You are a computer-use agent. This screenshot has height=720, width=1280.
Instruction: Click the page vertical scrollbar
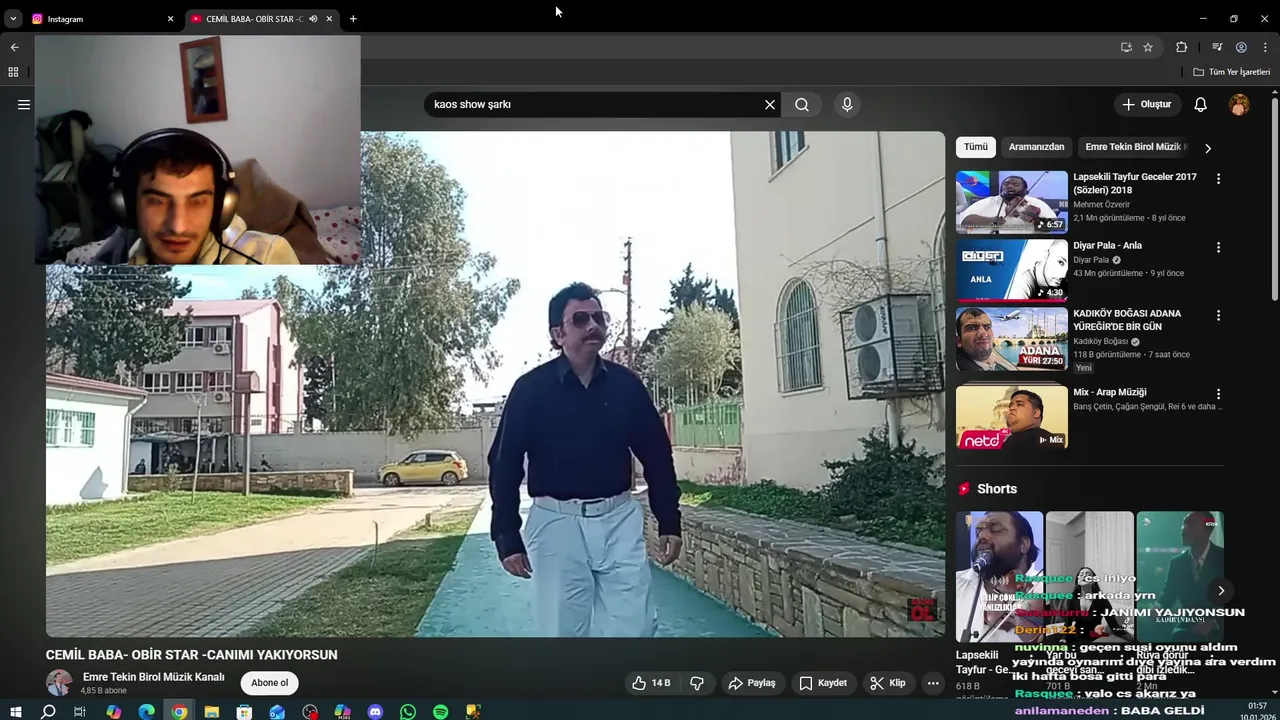(1275, 200)
